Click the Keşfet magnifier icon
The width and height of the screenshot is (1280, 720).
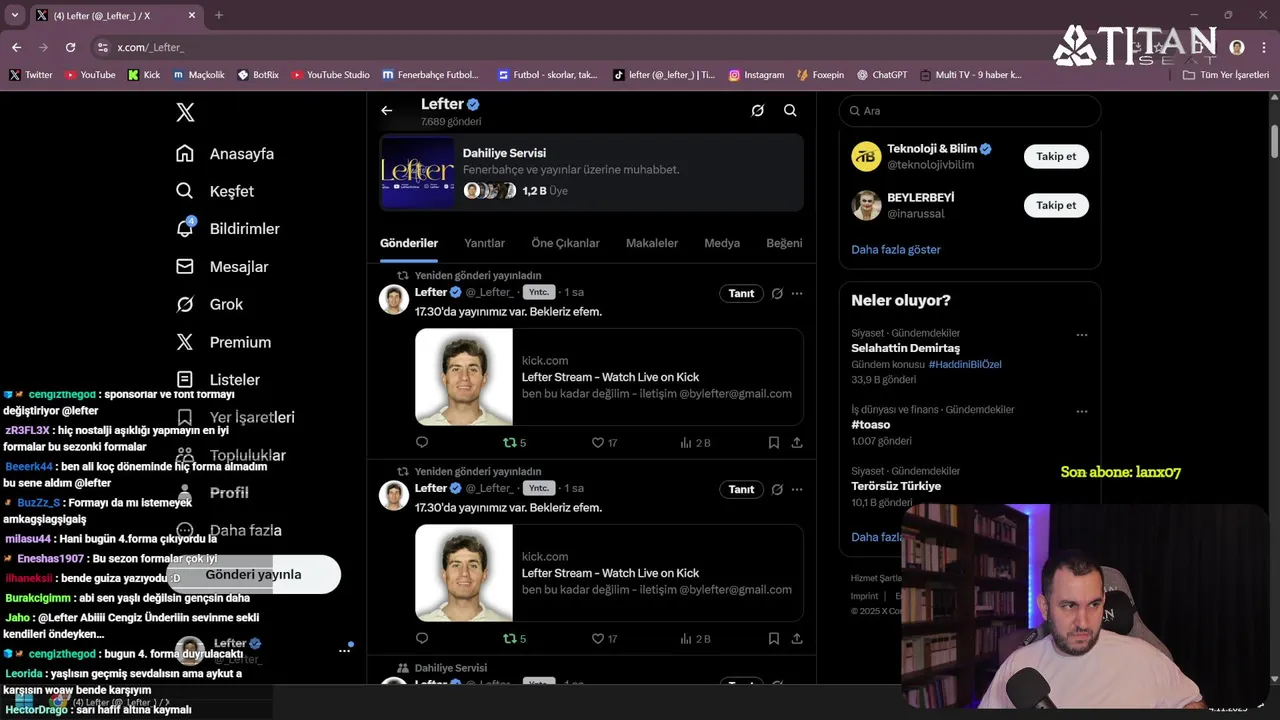185,191
